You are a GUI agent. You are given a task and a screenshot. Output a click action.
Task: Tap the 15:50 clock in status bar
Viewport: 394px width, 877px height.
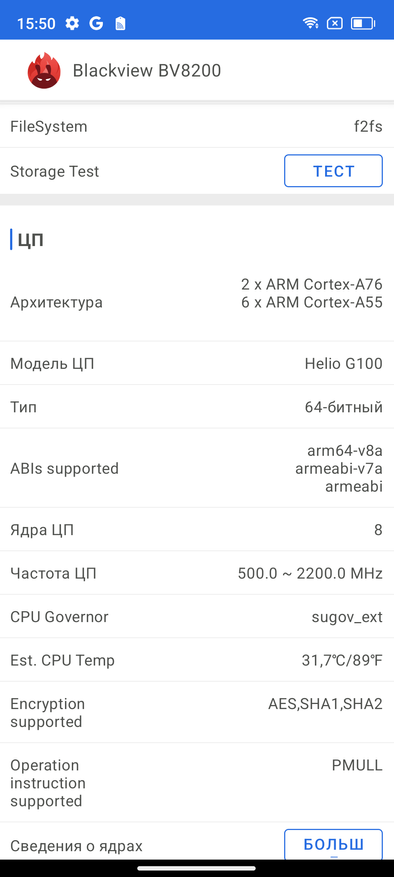(36, 23)
